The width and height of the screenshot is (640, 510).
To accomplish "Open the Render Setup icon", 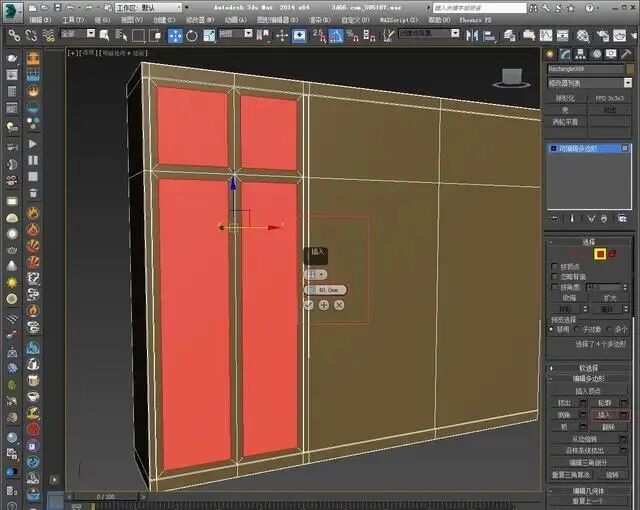I will click(x=602, y=36).
